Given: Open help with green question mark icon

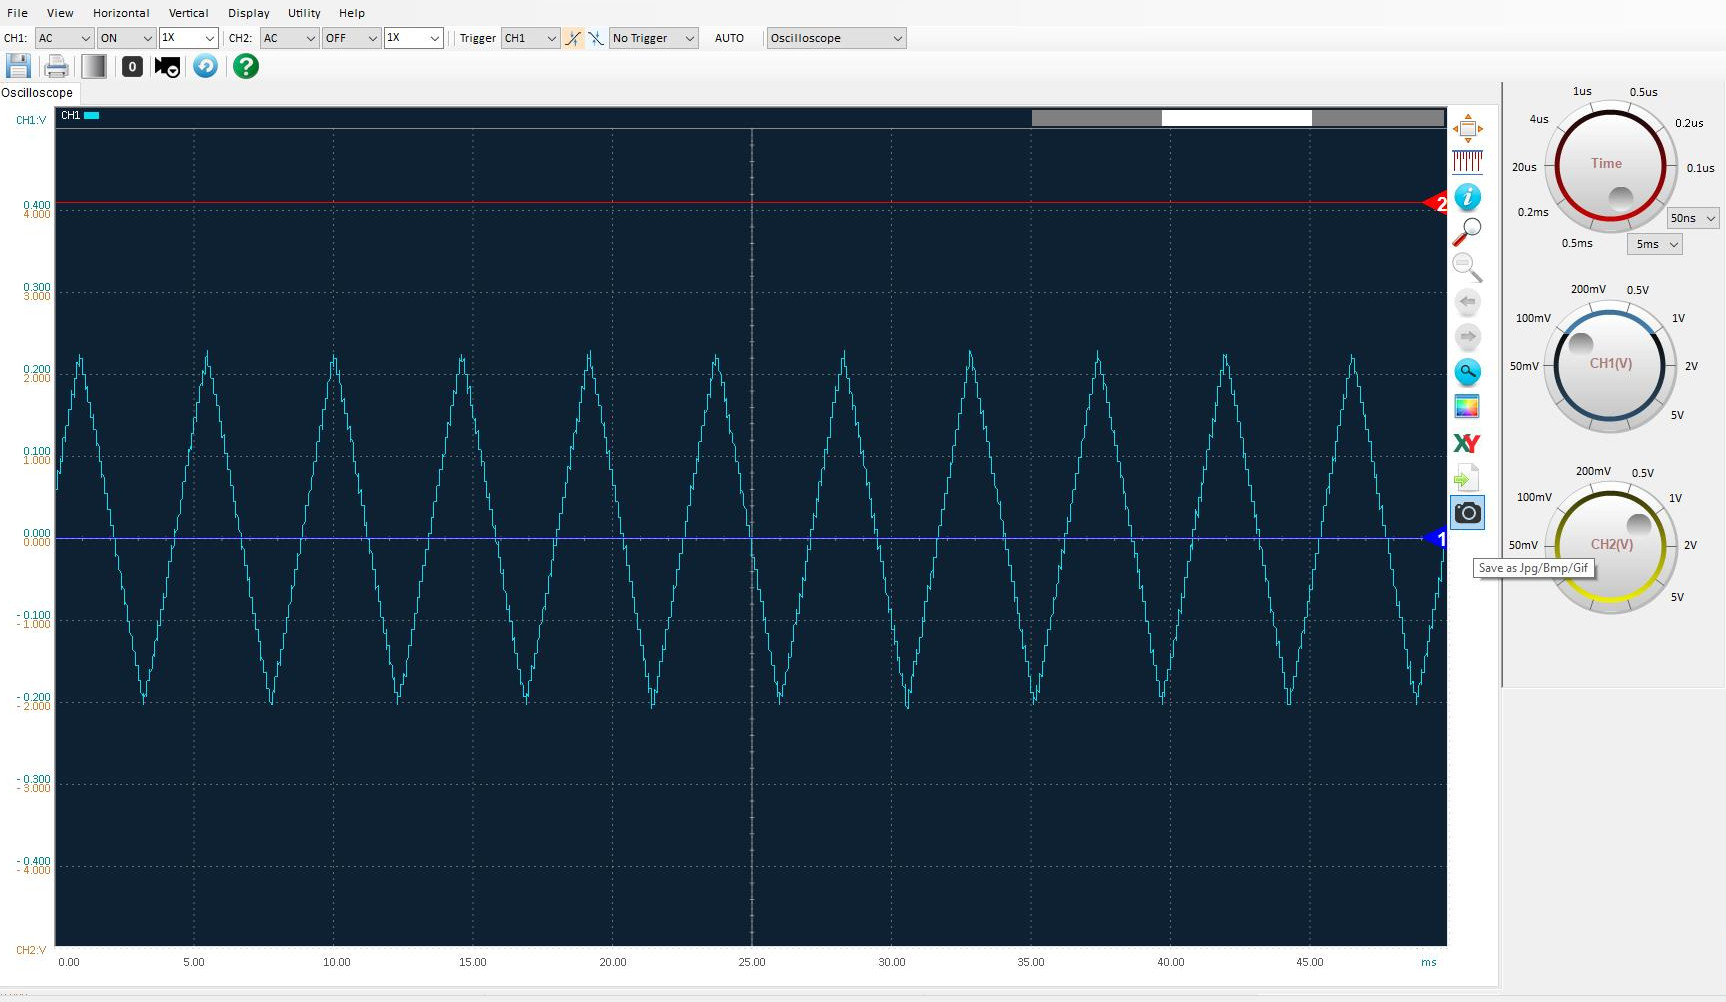Looking at the screenshot, I should point(246,66).
